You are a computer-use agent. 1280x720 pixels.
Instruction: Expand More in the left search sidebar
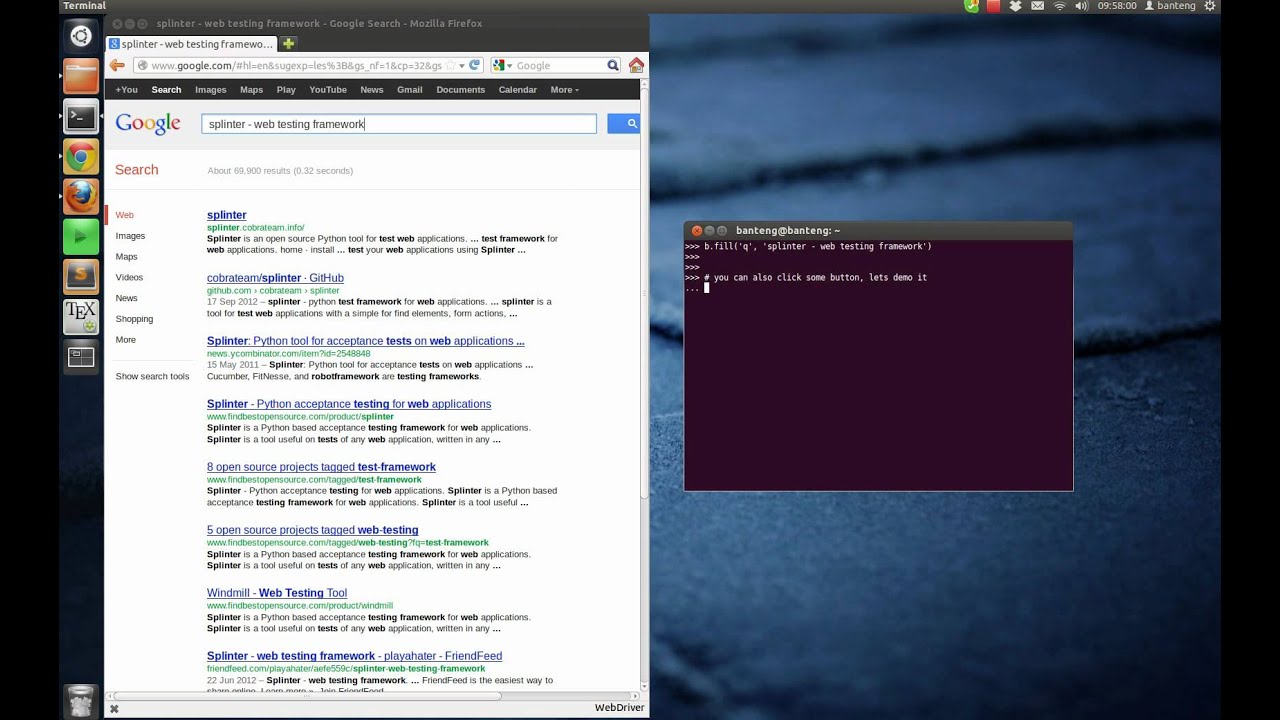pyautogui.click(x=125, y=340)
